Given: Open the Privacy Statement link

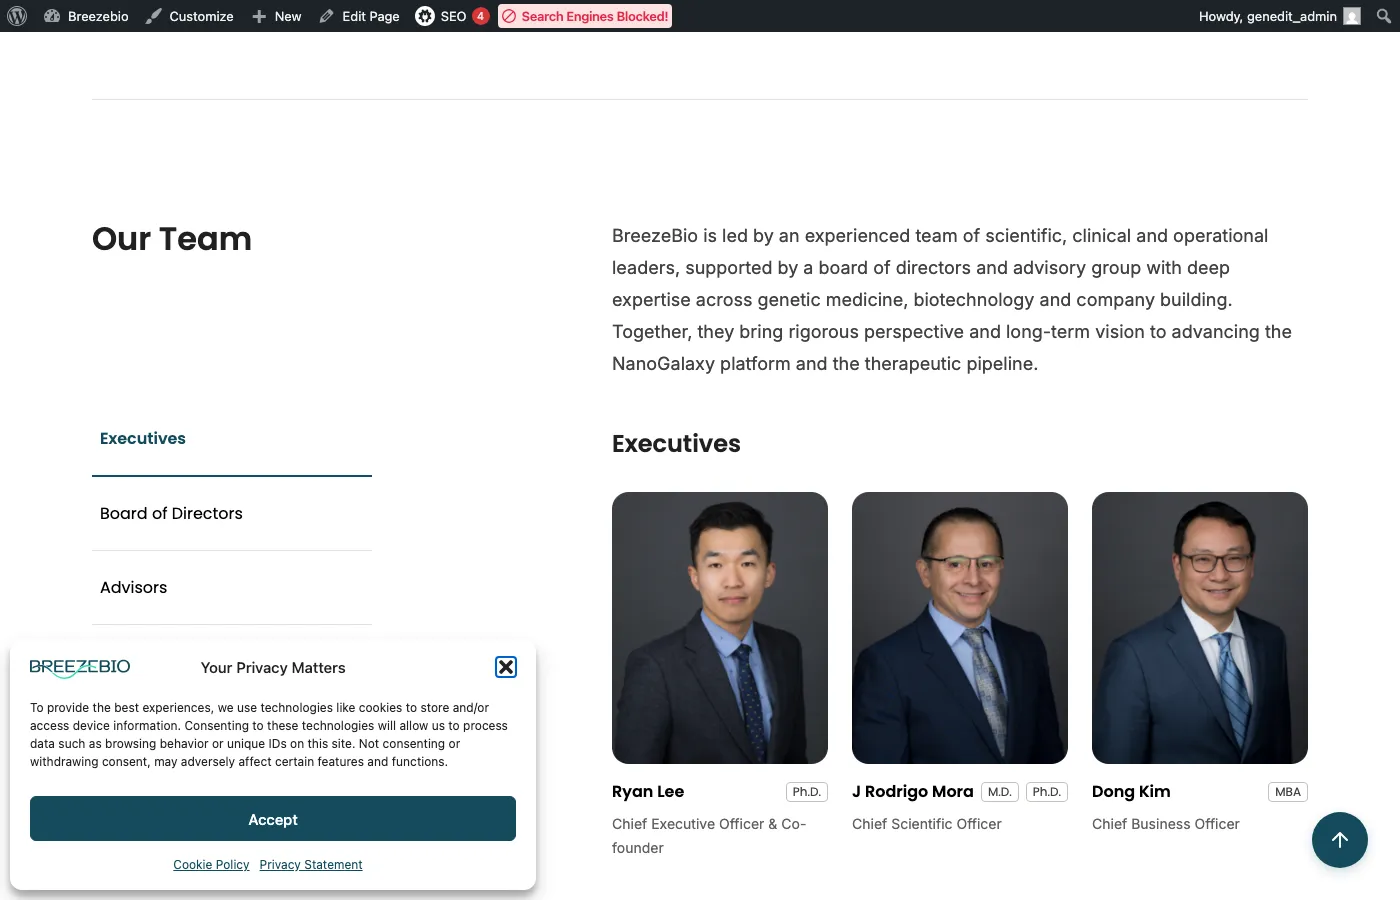Looking at the screenshot, I should (311, 865).
